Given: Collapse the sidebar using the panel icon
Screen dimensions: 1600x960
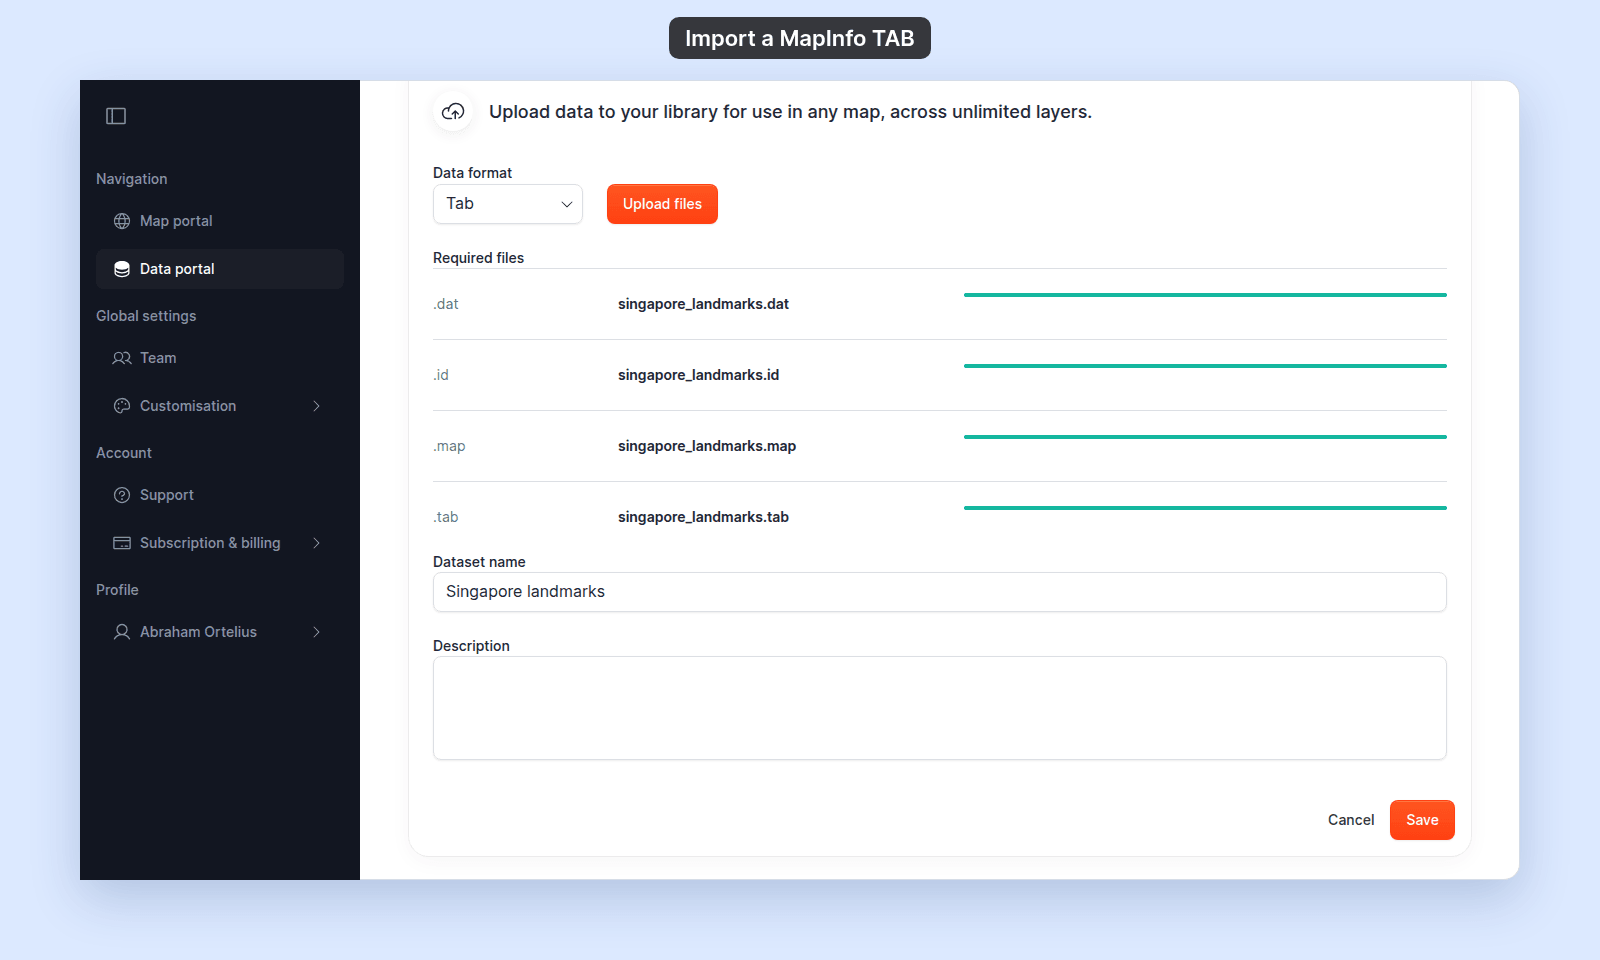Looking at the screenshot, I should [116, 116].
